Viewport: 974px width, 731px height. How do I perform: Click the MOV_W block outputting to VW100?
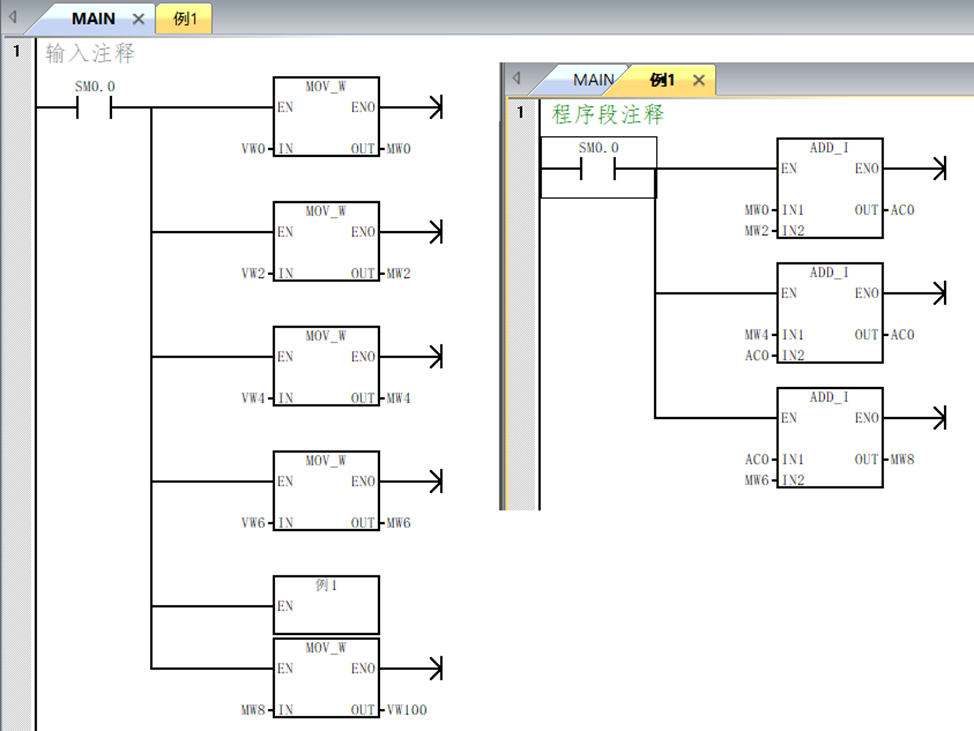(325, 678)
